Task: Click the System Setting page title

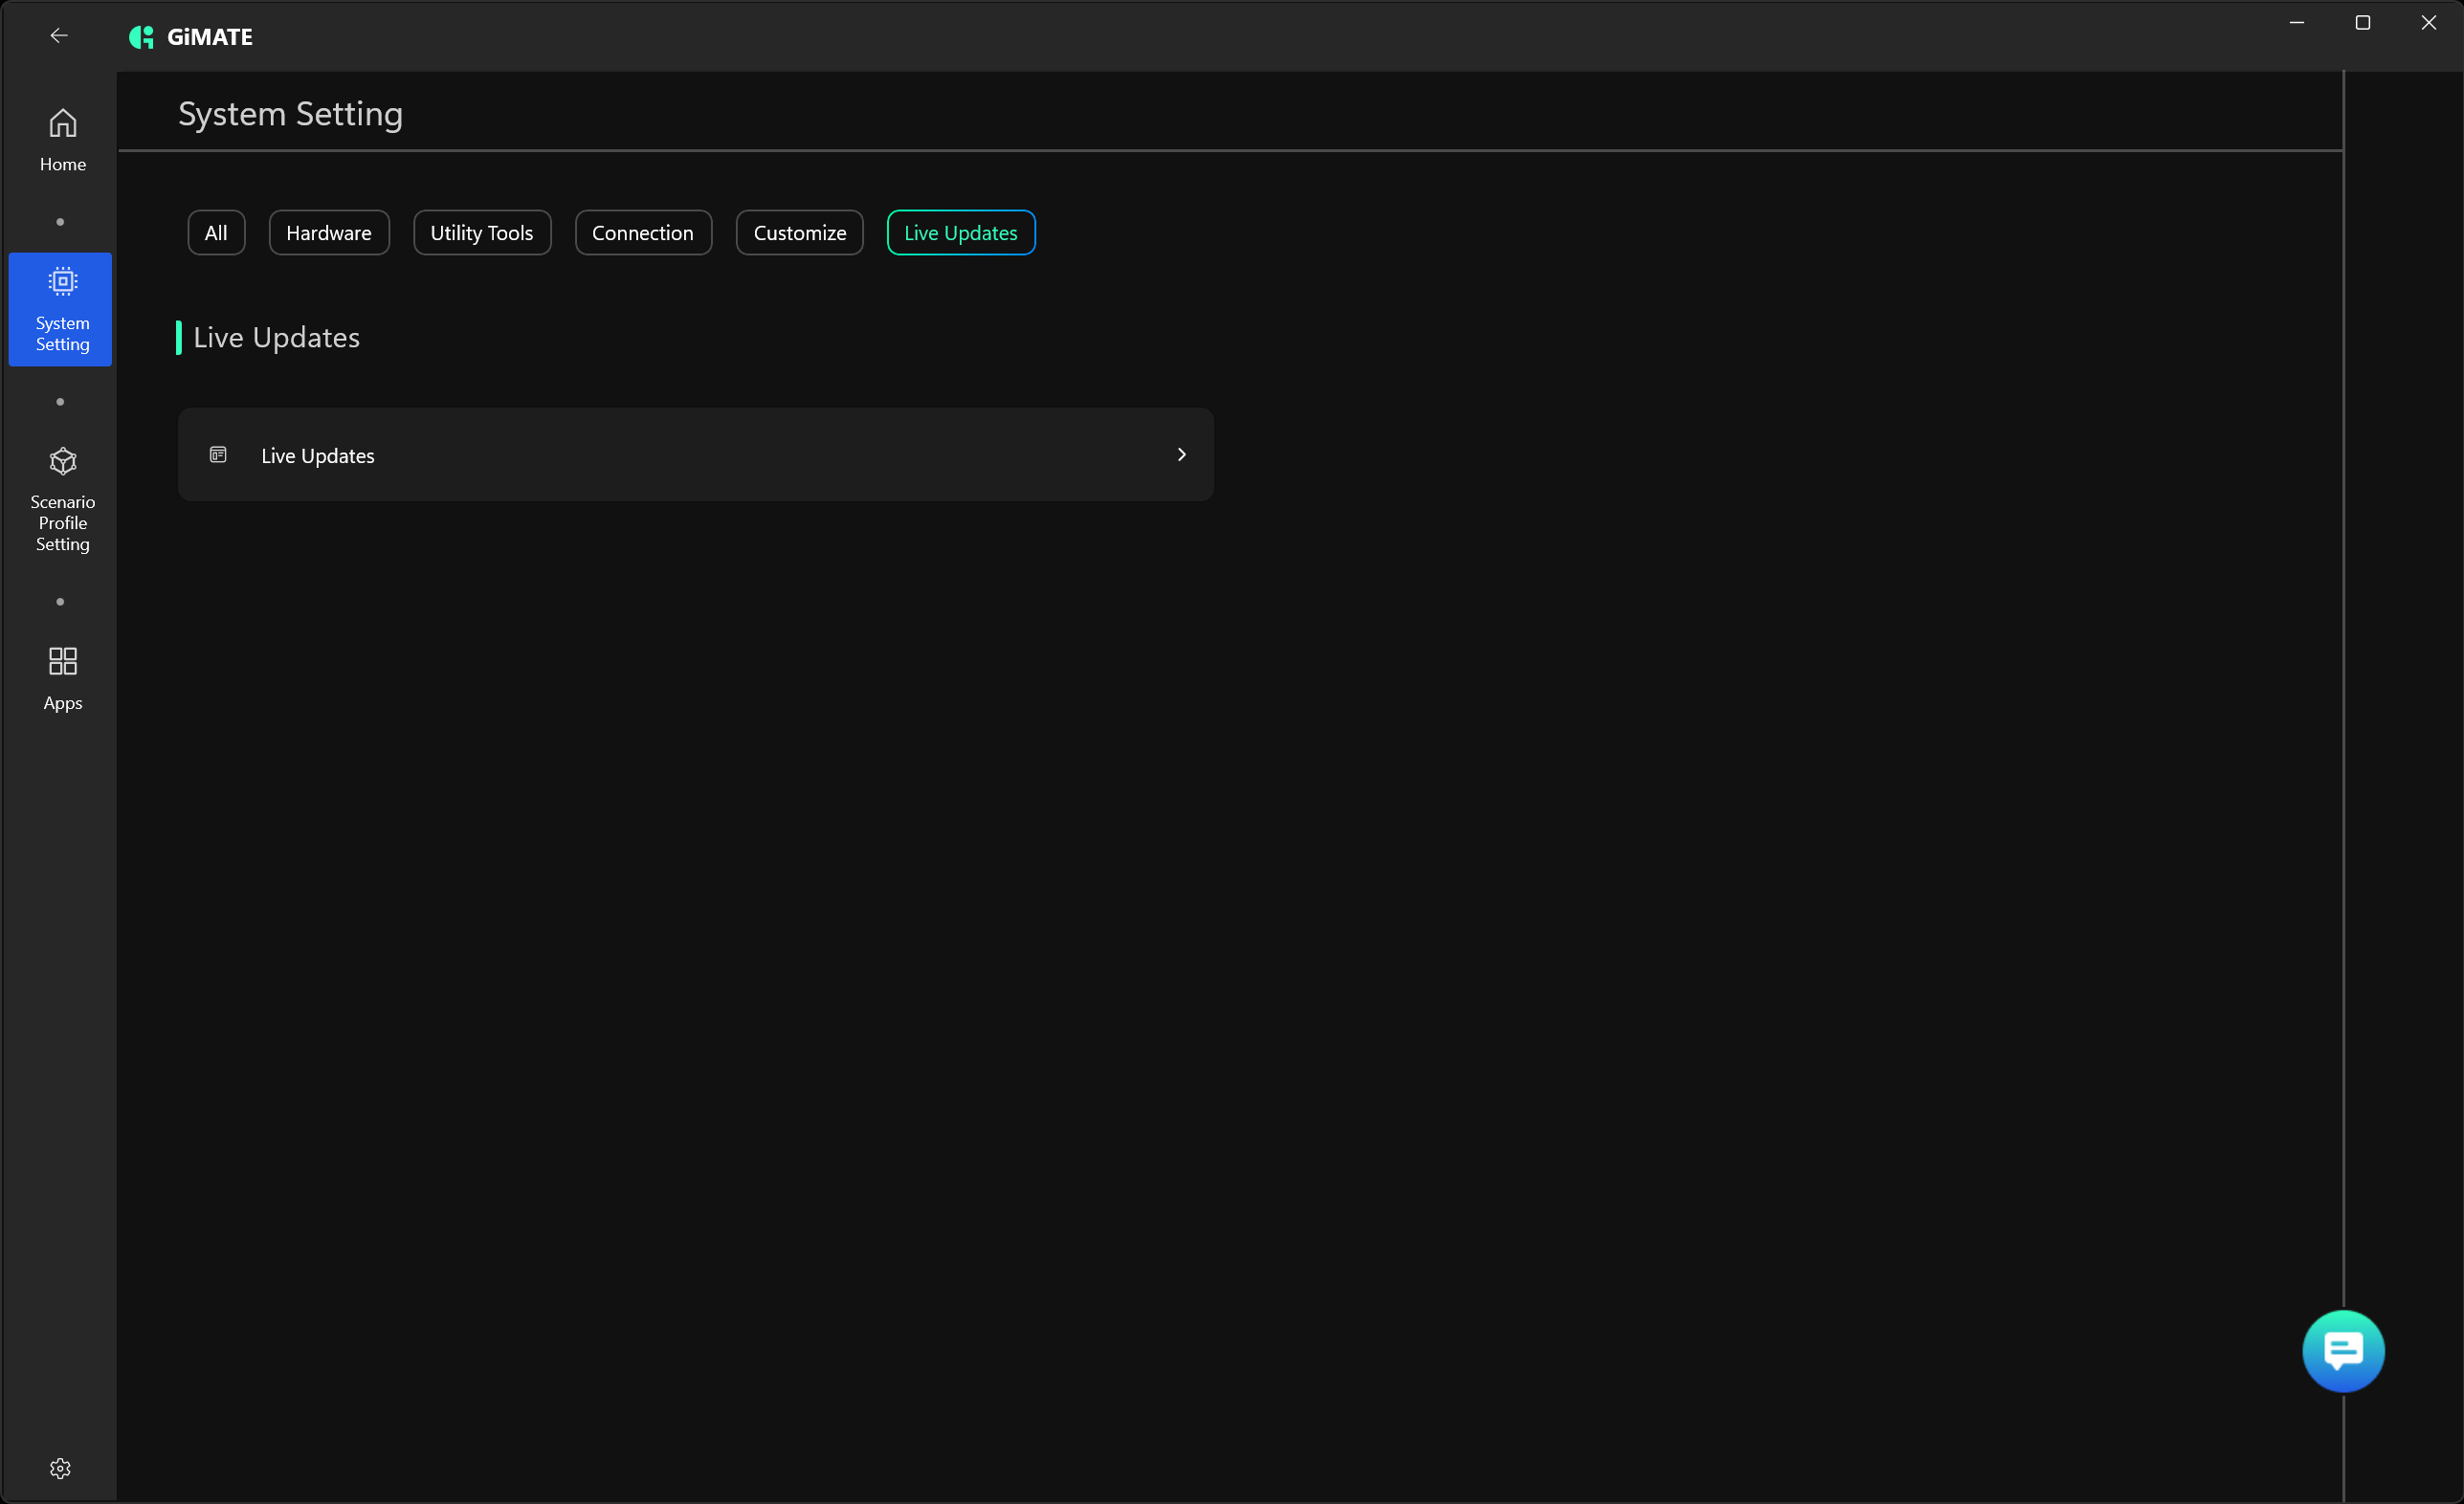Action: pyautogui.click(x=290, y=114)
